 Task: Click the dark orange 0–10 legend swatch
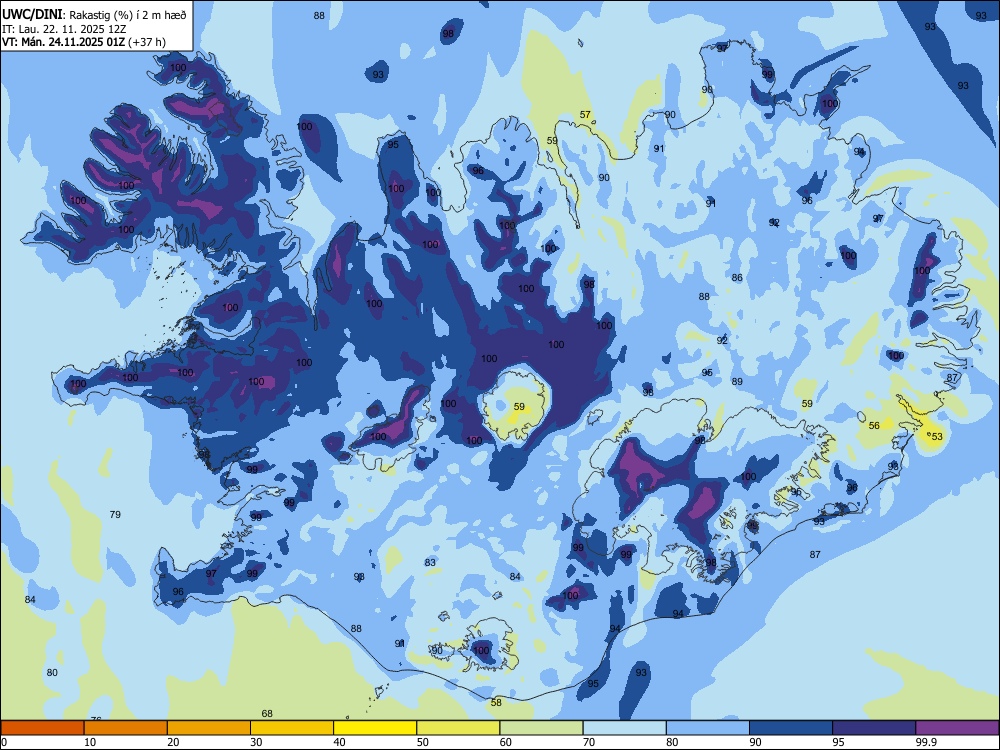coord(42,728)
